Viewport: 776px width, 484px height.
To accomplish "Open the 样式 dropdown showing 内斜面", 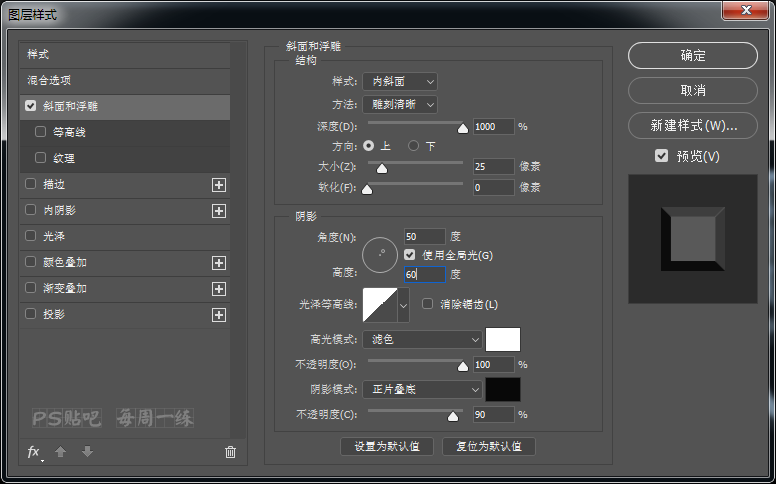I will [x=400, y=81].
